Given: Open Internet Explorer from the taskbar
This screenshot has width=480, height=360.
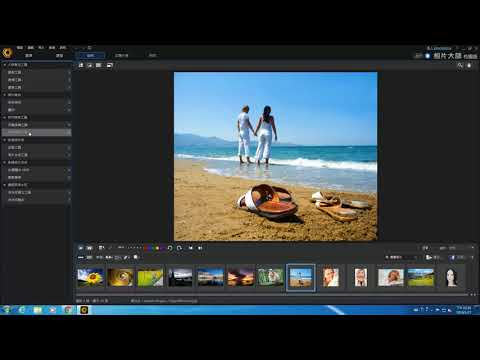Looking at the screenshot, I should [x=22, y=310].
